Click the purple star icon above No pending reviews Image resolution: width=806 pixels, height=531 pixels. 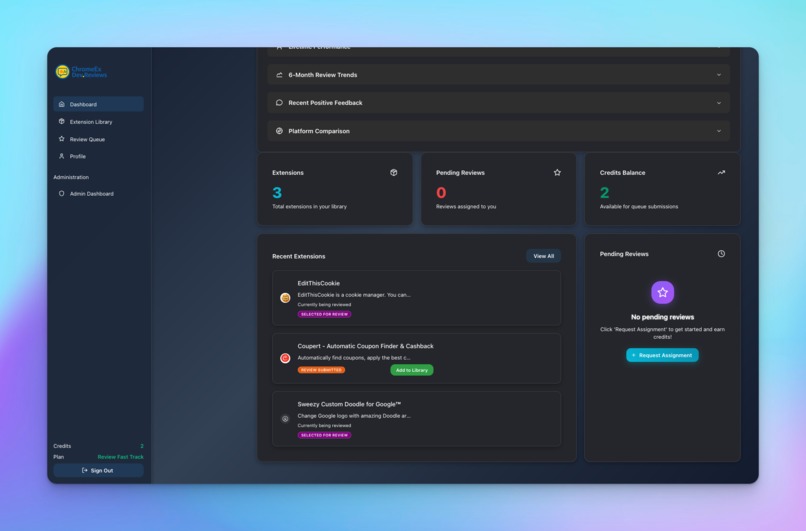click(663, 292)
